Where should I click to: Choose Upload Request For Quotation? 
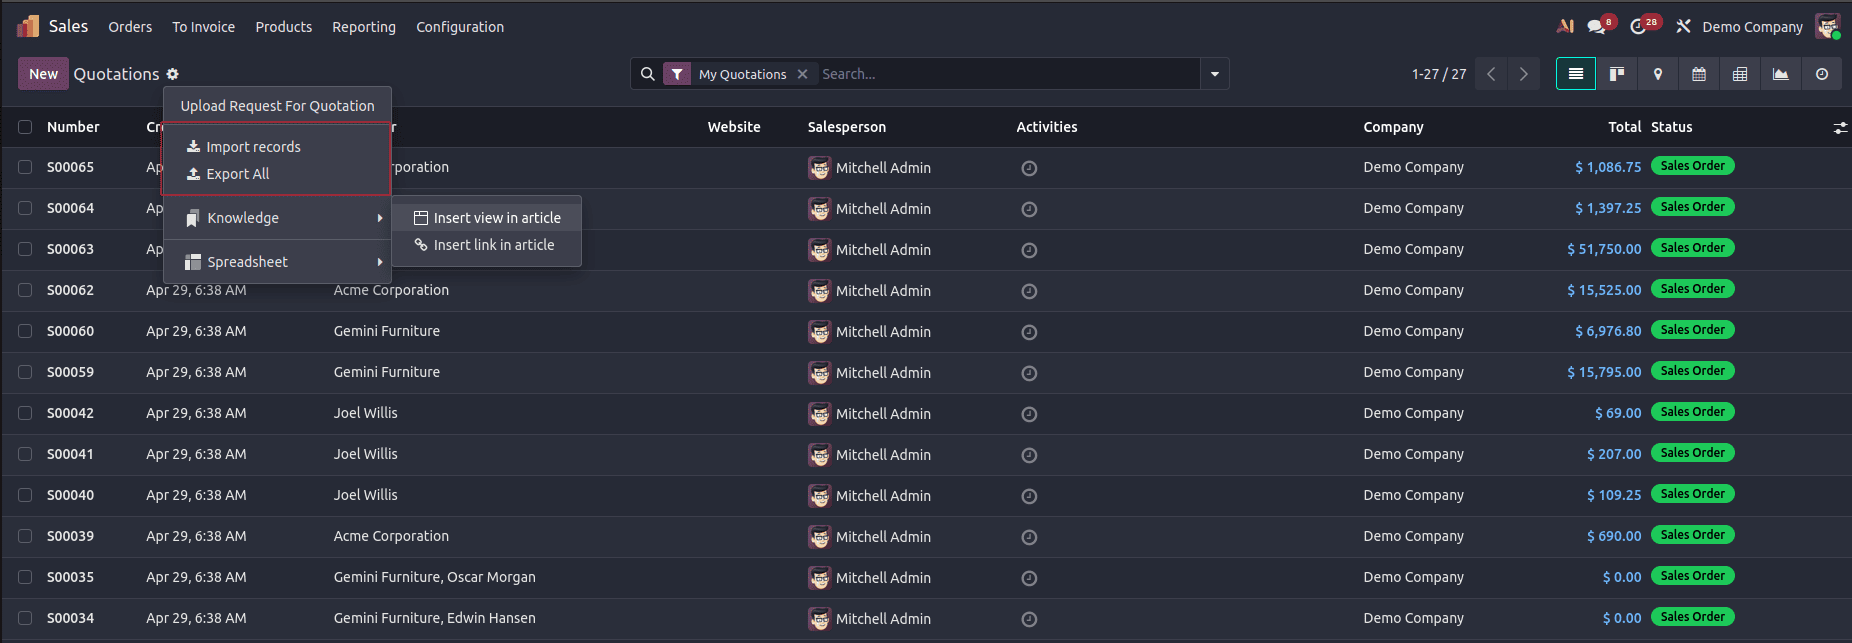click(277, 106)
